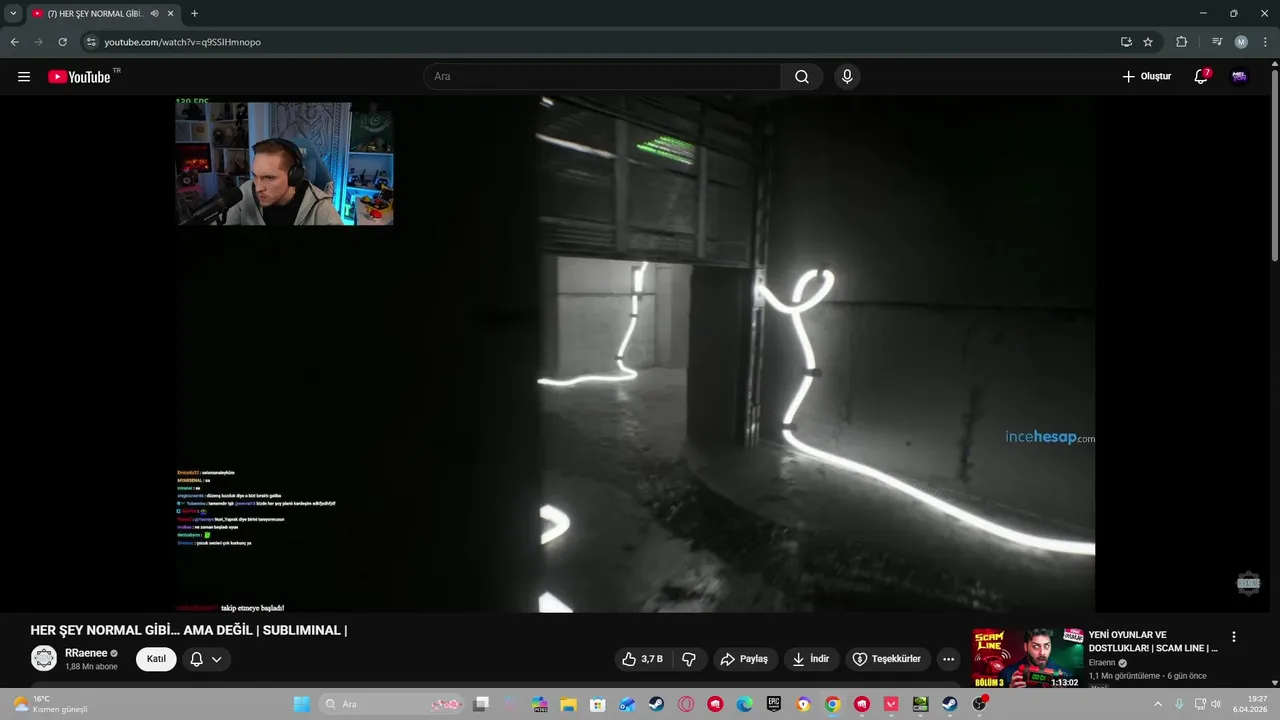This screenshot has height=720, width=1280.
Task: Open Outlook from taskbar
Action: pyautogui.click(x=627, y=704)
